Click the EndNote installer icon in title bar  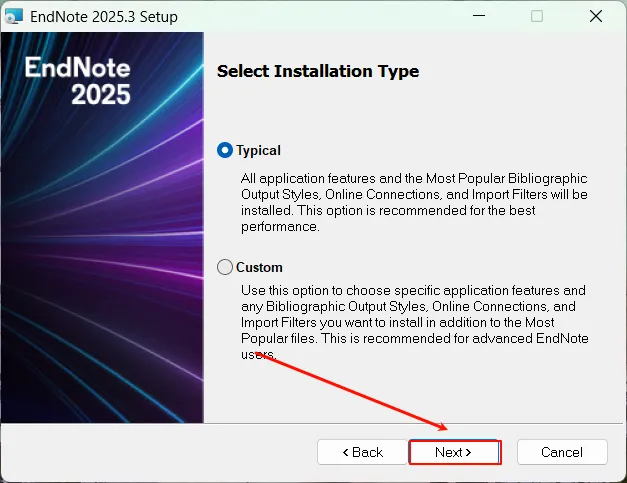[x=14, y=16]
